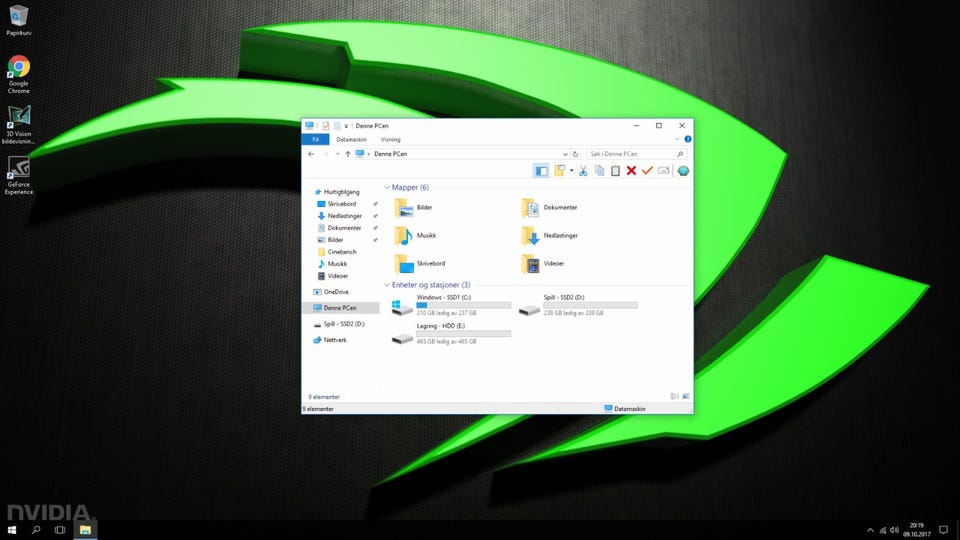
Task: Open the Bilder folder in Mapper
Action: [413, 208]
